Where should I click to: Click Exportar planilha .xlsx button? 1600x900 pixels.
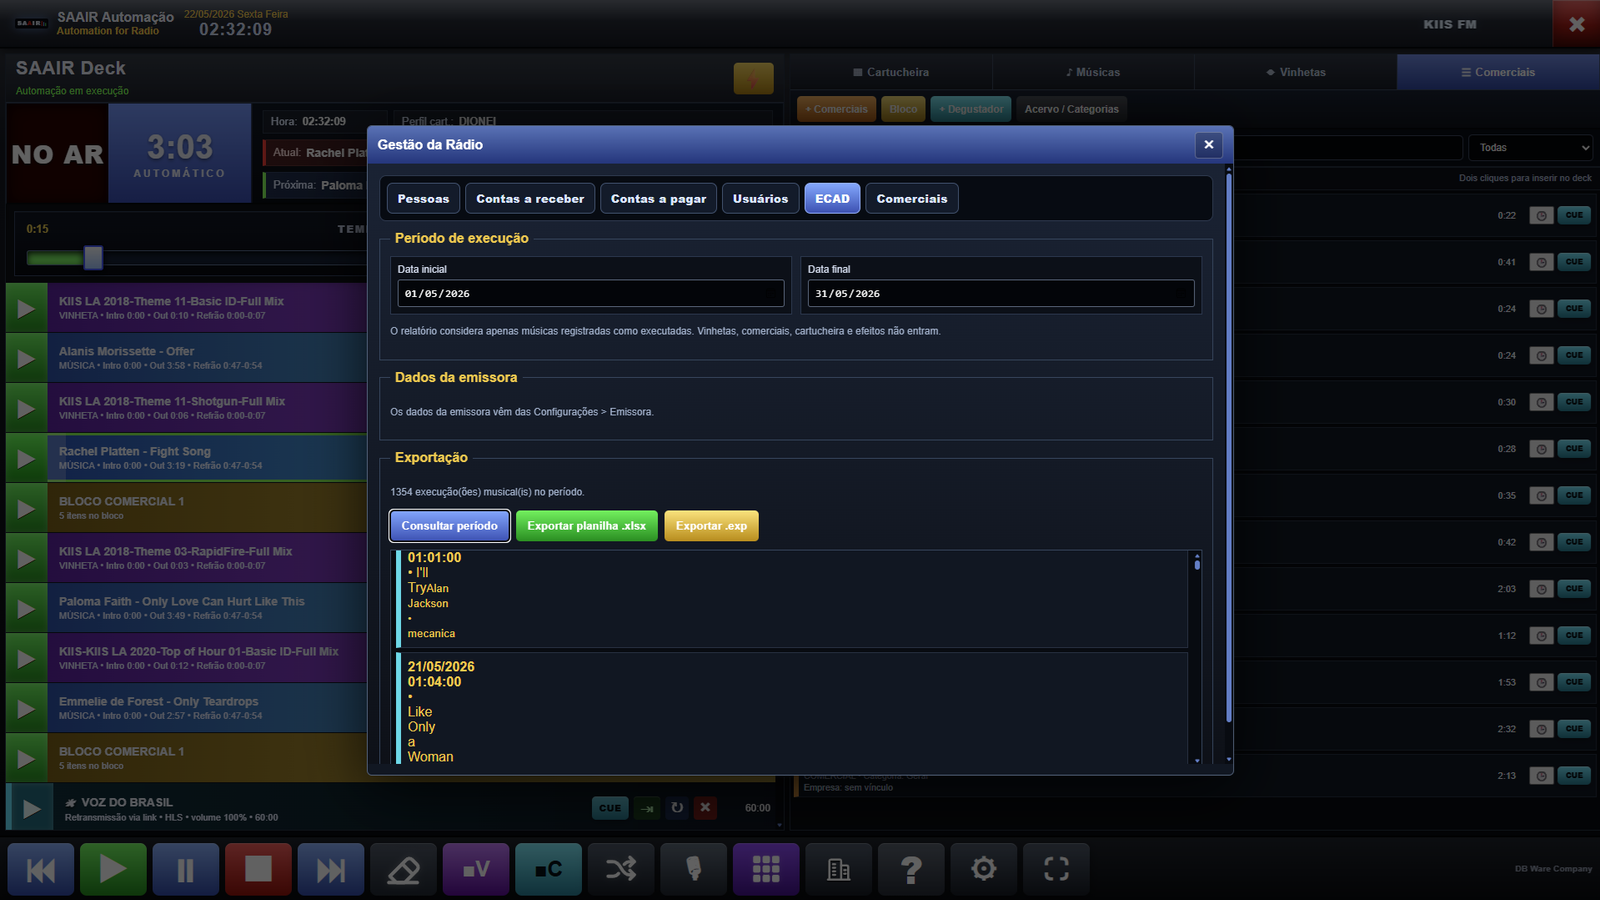coord(587,526)
